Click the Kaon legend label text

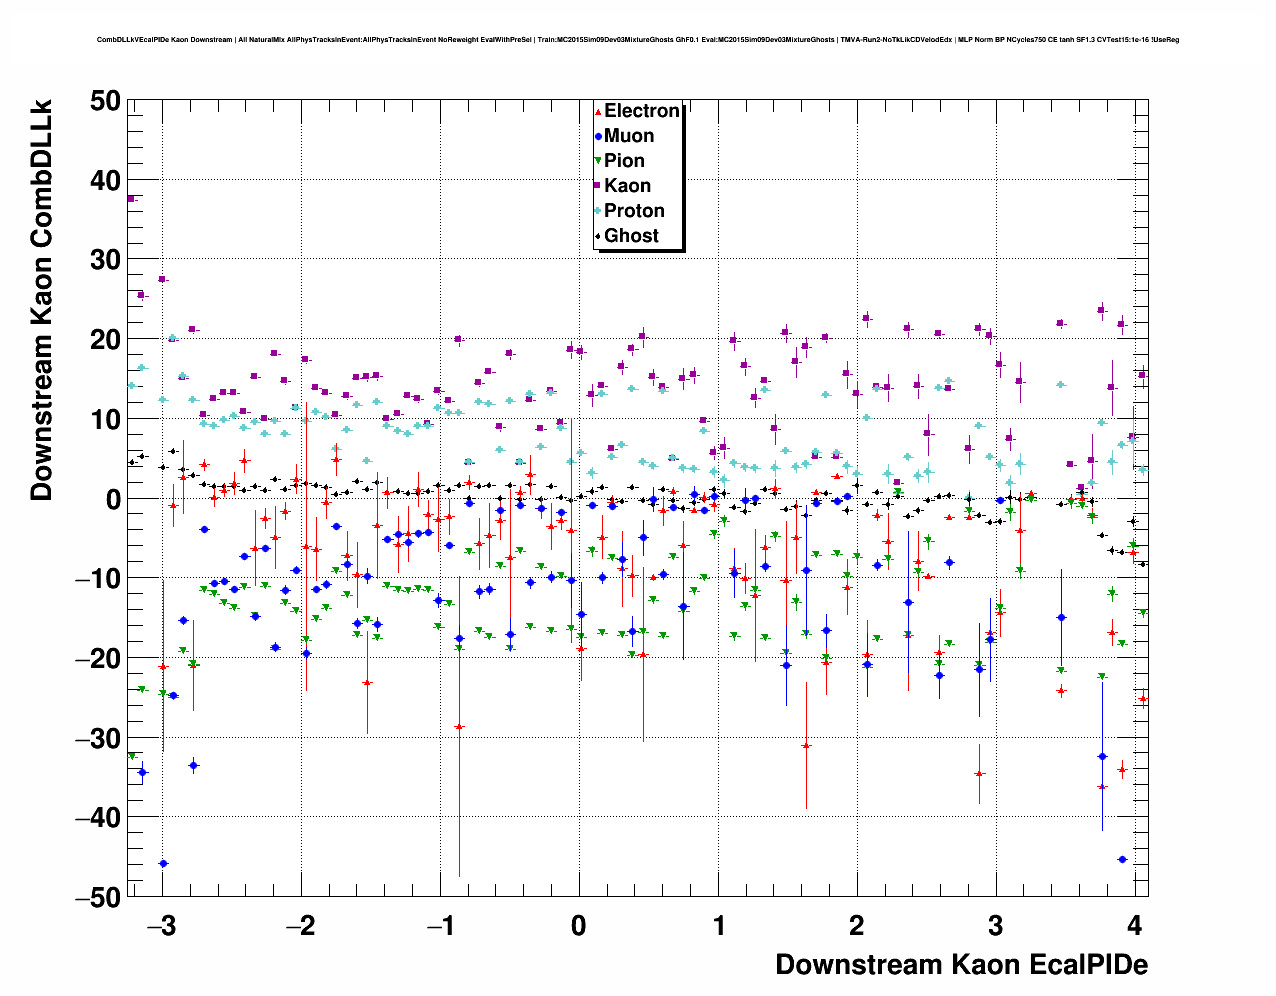click(627, 186)
